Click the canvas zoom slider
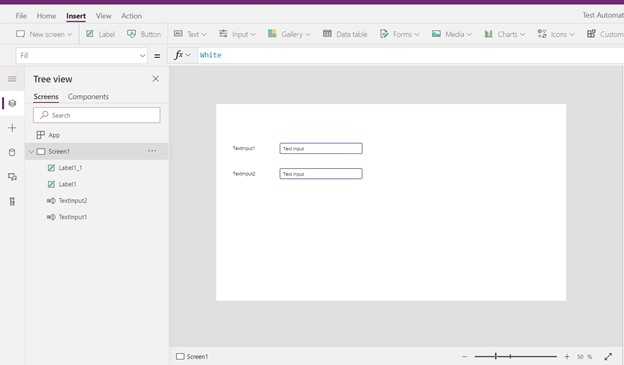Image resolution: width=624 pixels, height=365 pixels. tap(515, 357)
